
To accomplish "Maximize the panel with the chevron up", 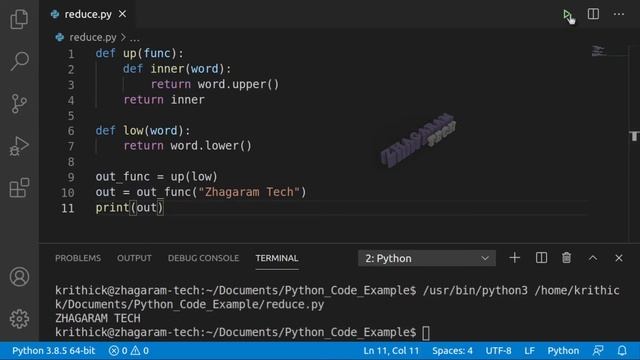I will click(593, 258).
